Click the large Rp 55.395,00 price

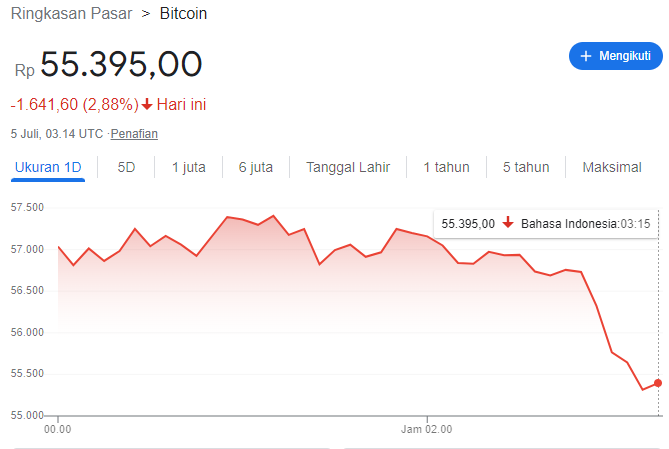coord(120,65)
